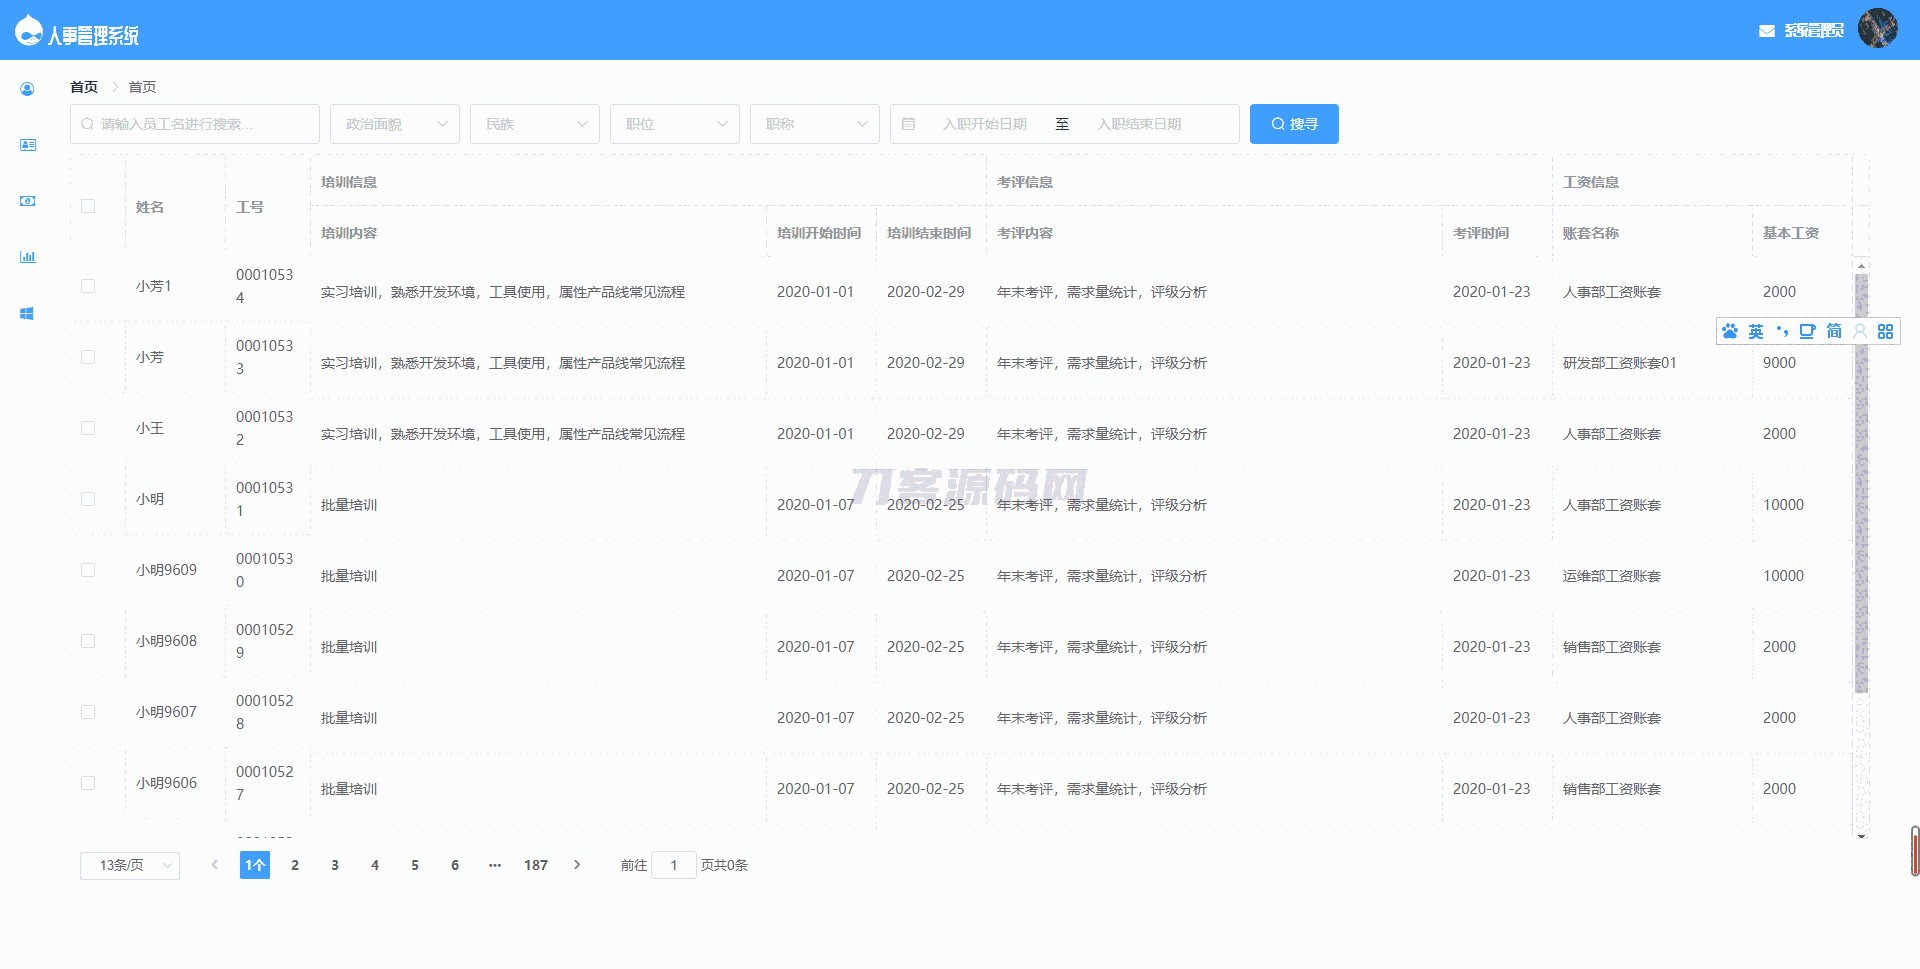The width and height of the screenshot is (1920, 969).
Task: Open the 13条/页 page size dropdown
Action: pyautogui.click(x=130, y=865)
